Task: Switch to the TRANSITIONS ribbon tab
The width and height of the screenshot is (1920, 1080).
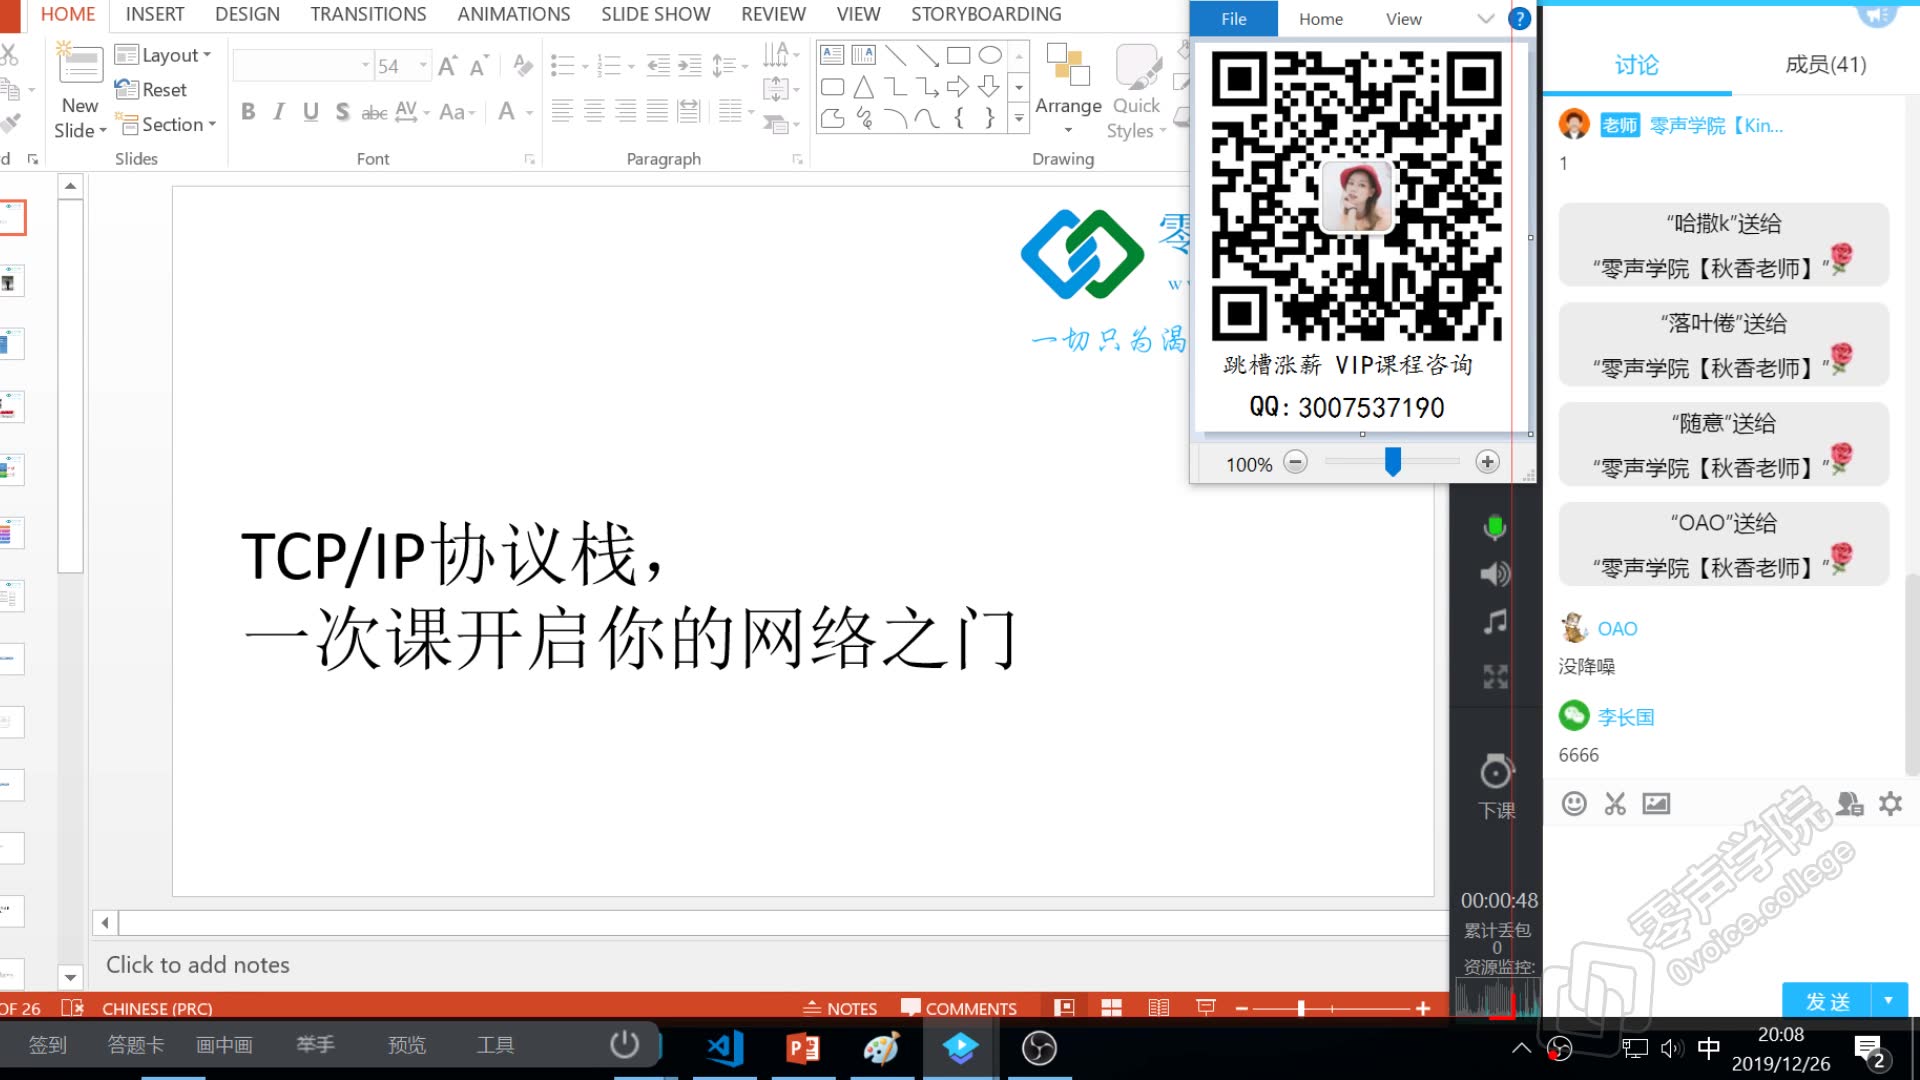Action: pos(368,14)
